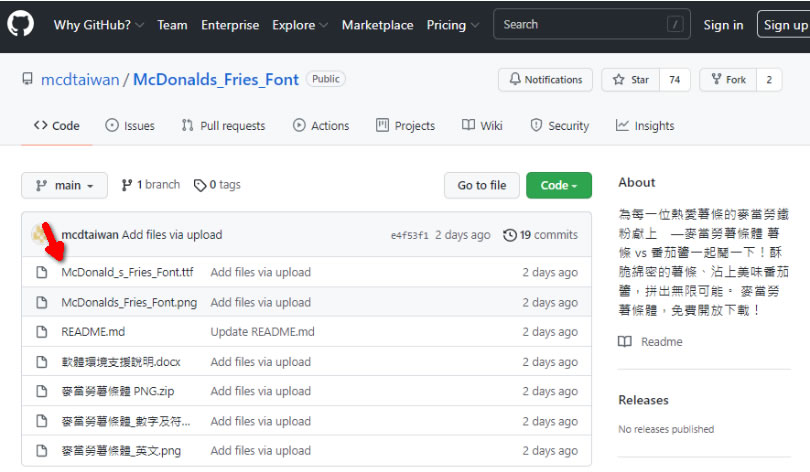810x472 pixels.
Task: Click the Notifications bell button
Action: coord(546,80)
